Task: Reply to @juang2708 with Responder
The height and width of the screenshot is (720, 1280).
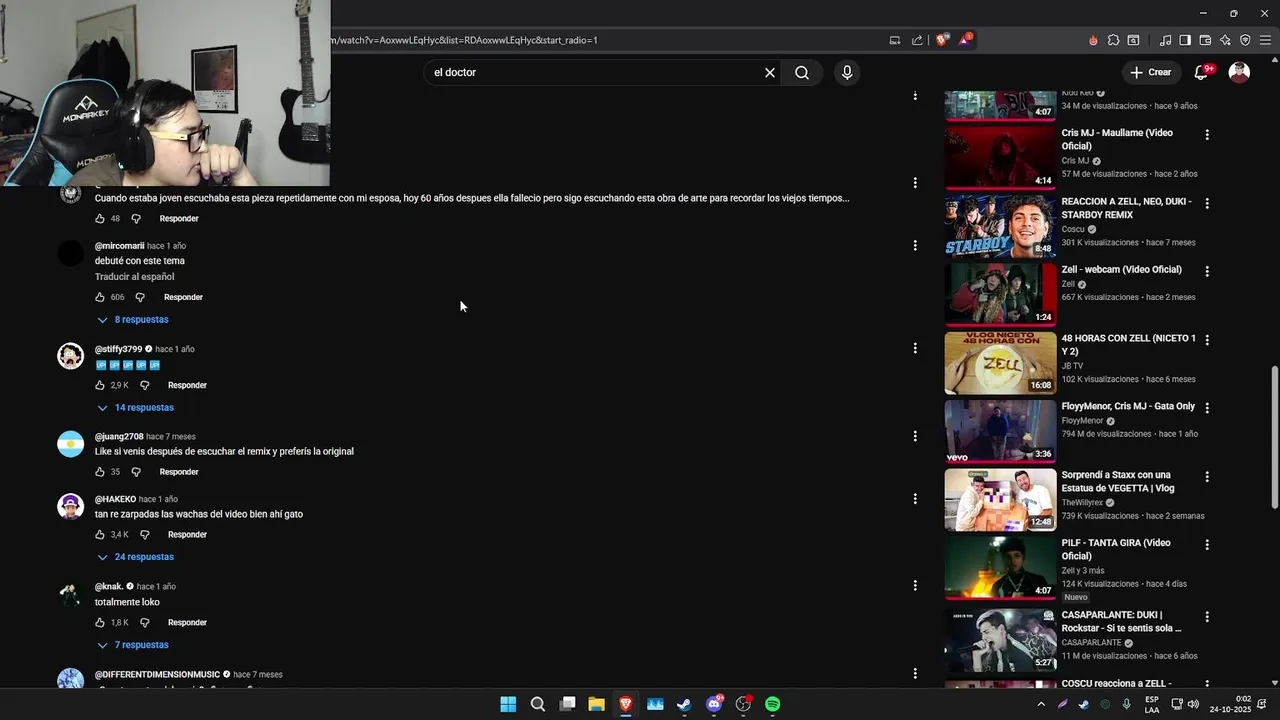Action: point(179,472)
